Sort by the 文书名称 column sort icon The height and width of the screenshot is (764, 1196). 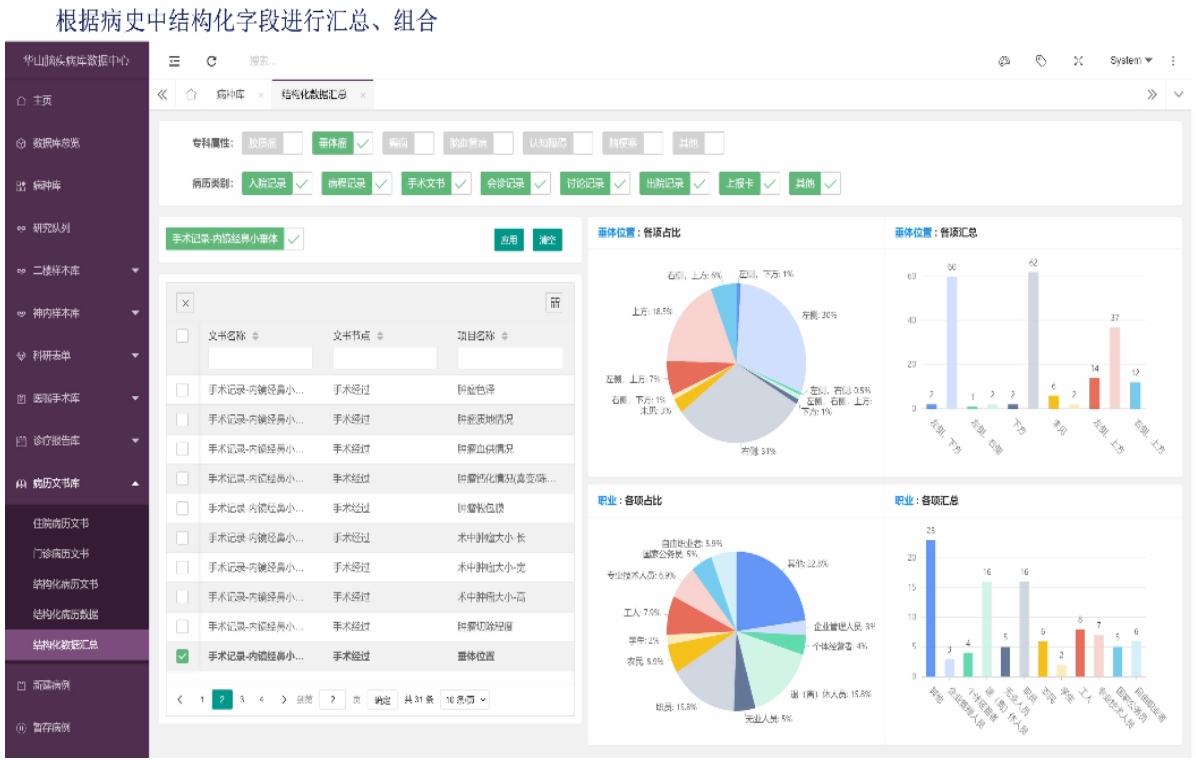point(256,336)
